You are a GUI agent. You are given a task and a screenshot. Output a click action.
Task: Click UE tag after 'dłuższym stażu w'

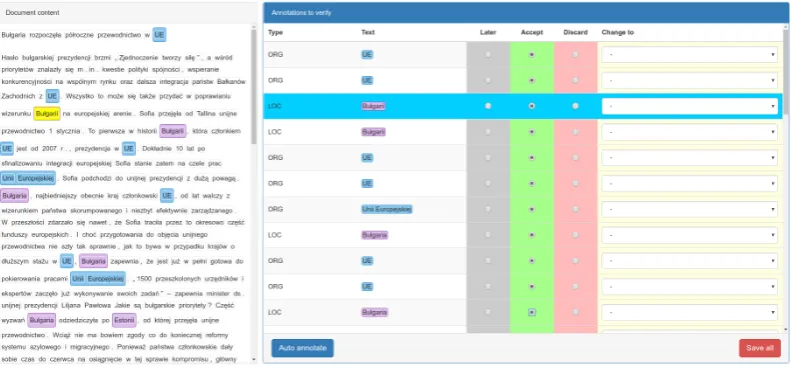click(x=67, y=261)
